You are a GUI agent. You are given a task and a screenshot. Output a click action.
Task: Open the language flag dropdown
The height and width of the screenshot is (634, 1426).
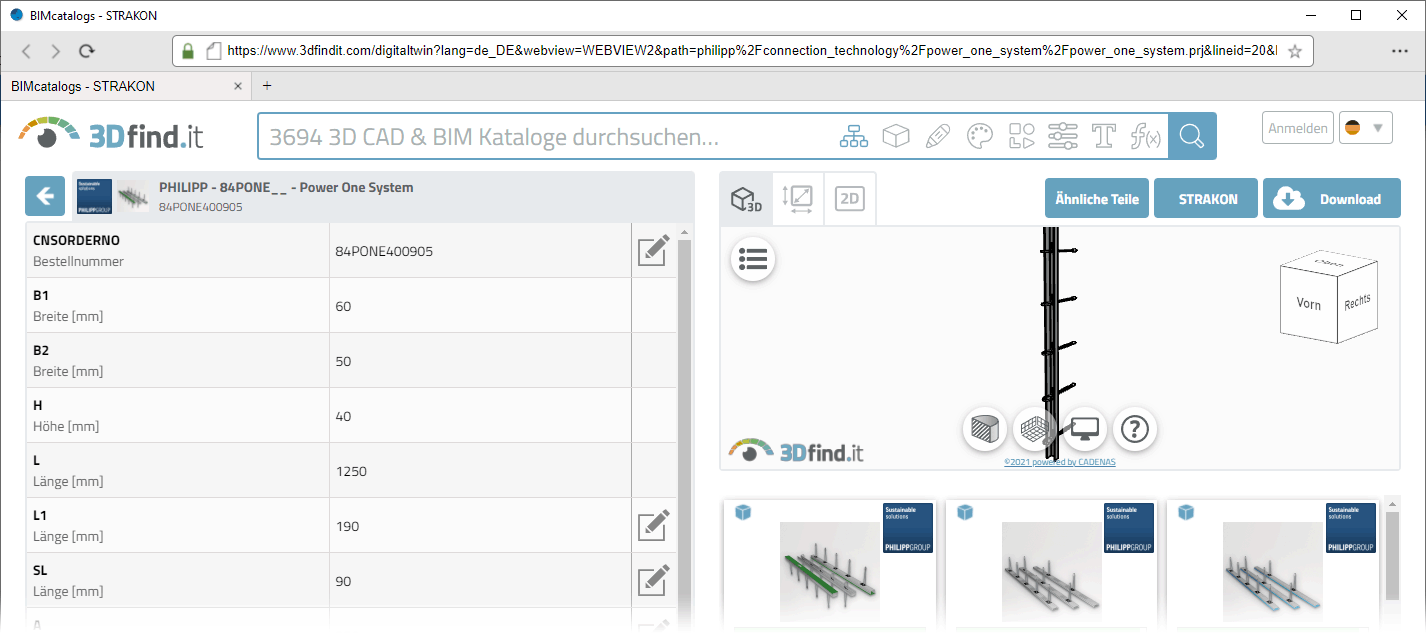pos(1366,128)
